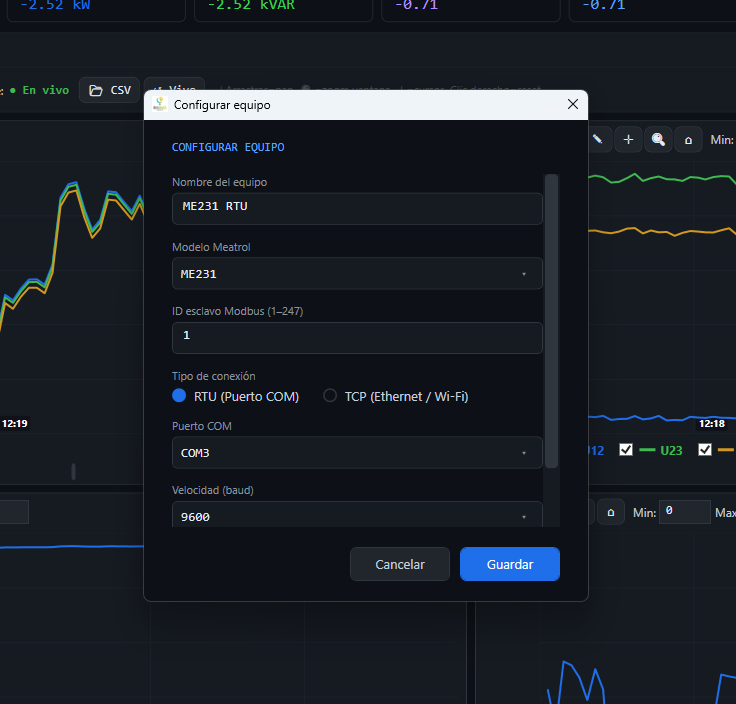Click the home reset icon beside lower Min field
736x704 pixels.
[611, 512]
